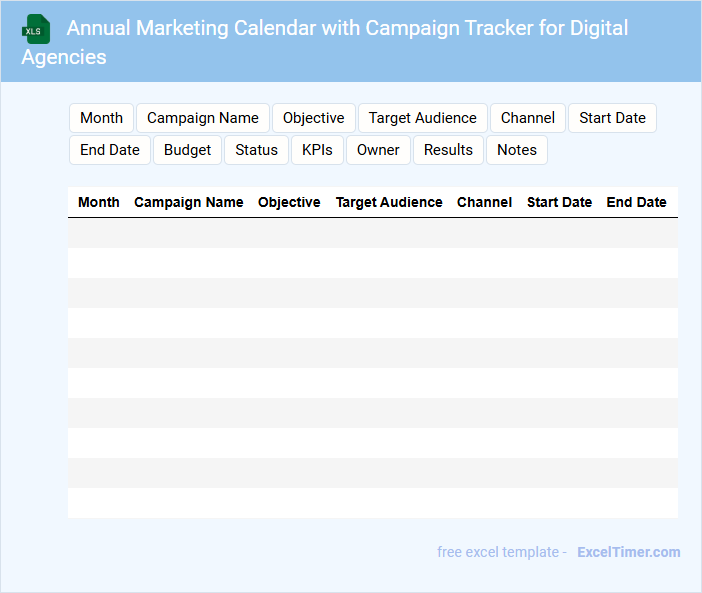Click the End Date tag

pyautogui.click(x=110, y=150)
